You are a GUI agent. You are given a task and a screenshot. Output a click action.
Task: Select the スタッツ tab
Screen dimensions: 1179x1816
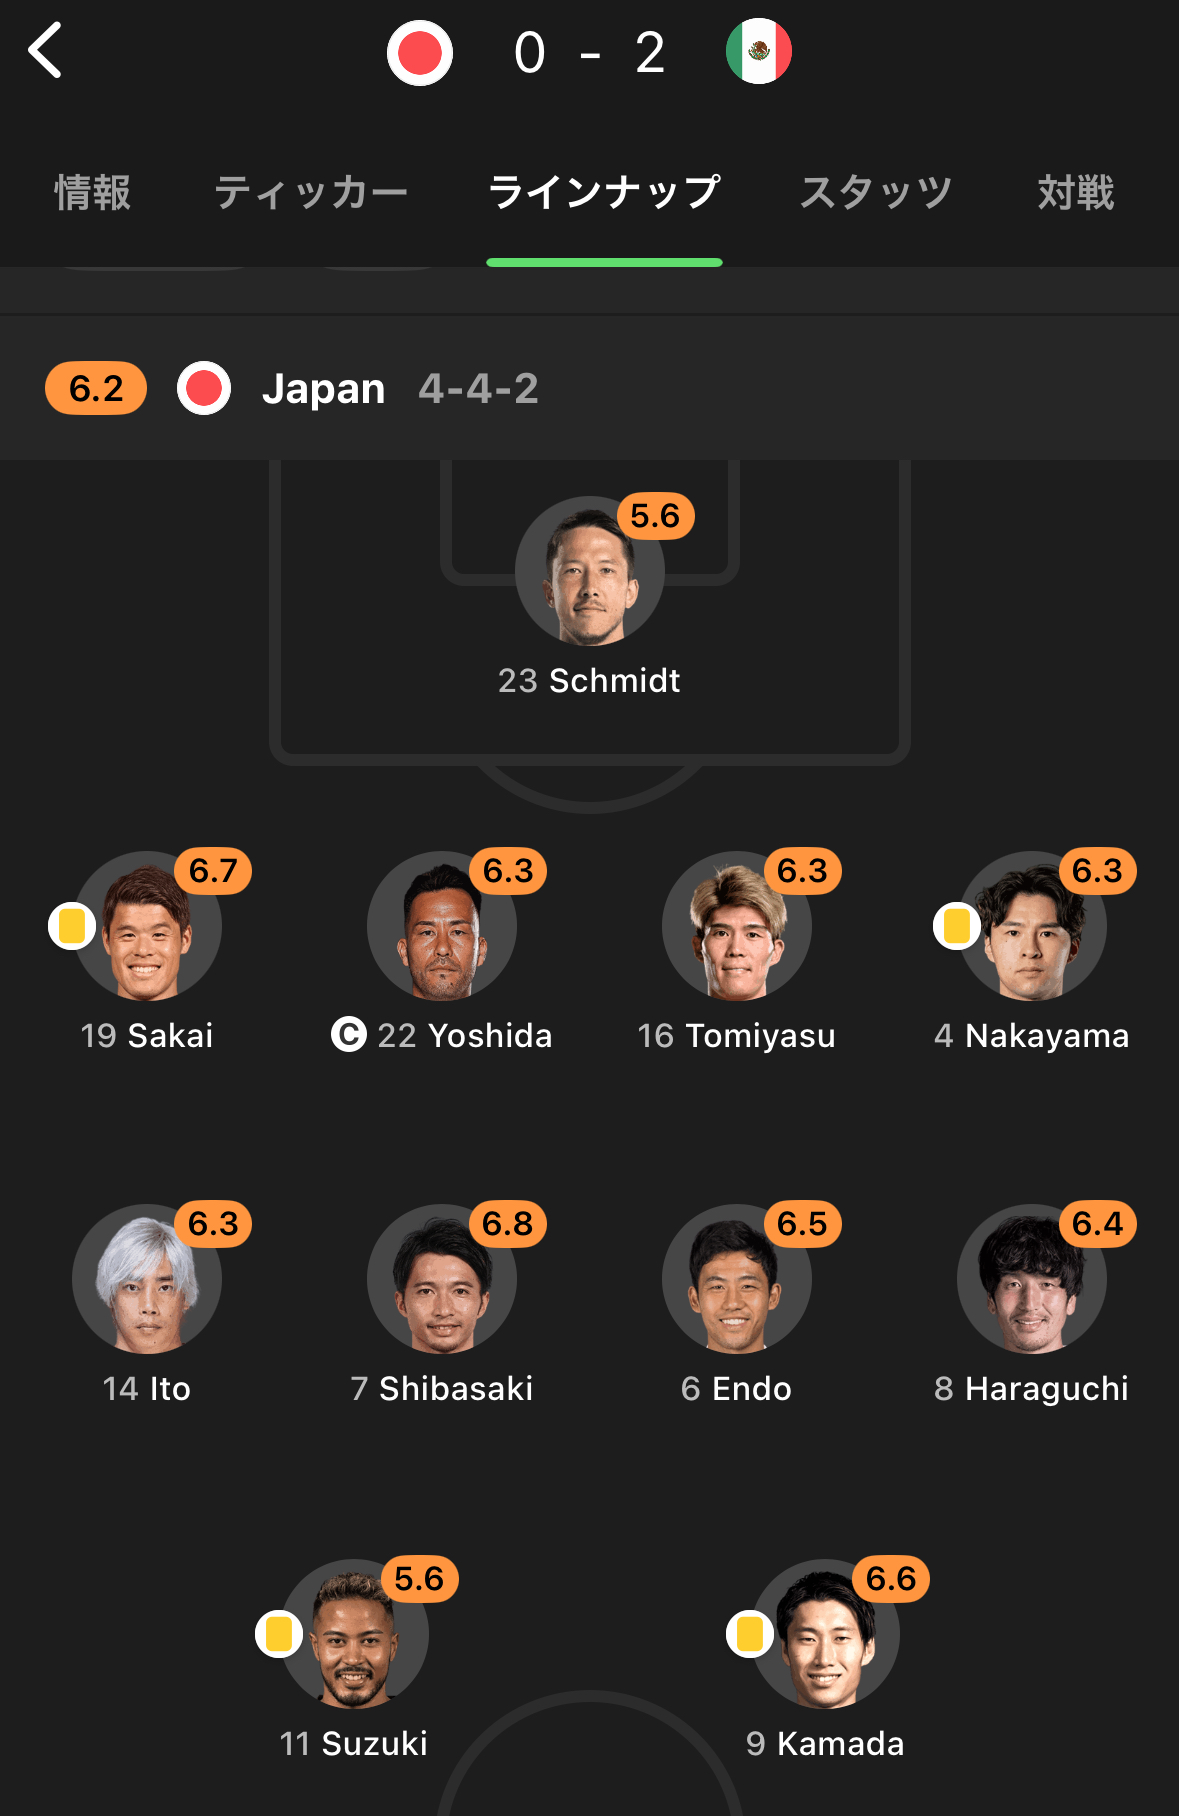pos(876,192)
